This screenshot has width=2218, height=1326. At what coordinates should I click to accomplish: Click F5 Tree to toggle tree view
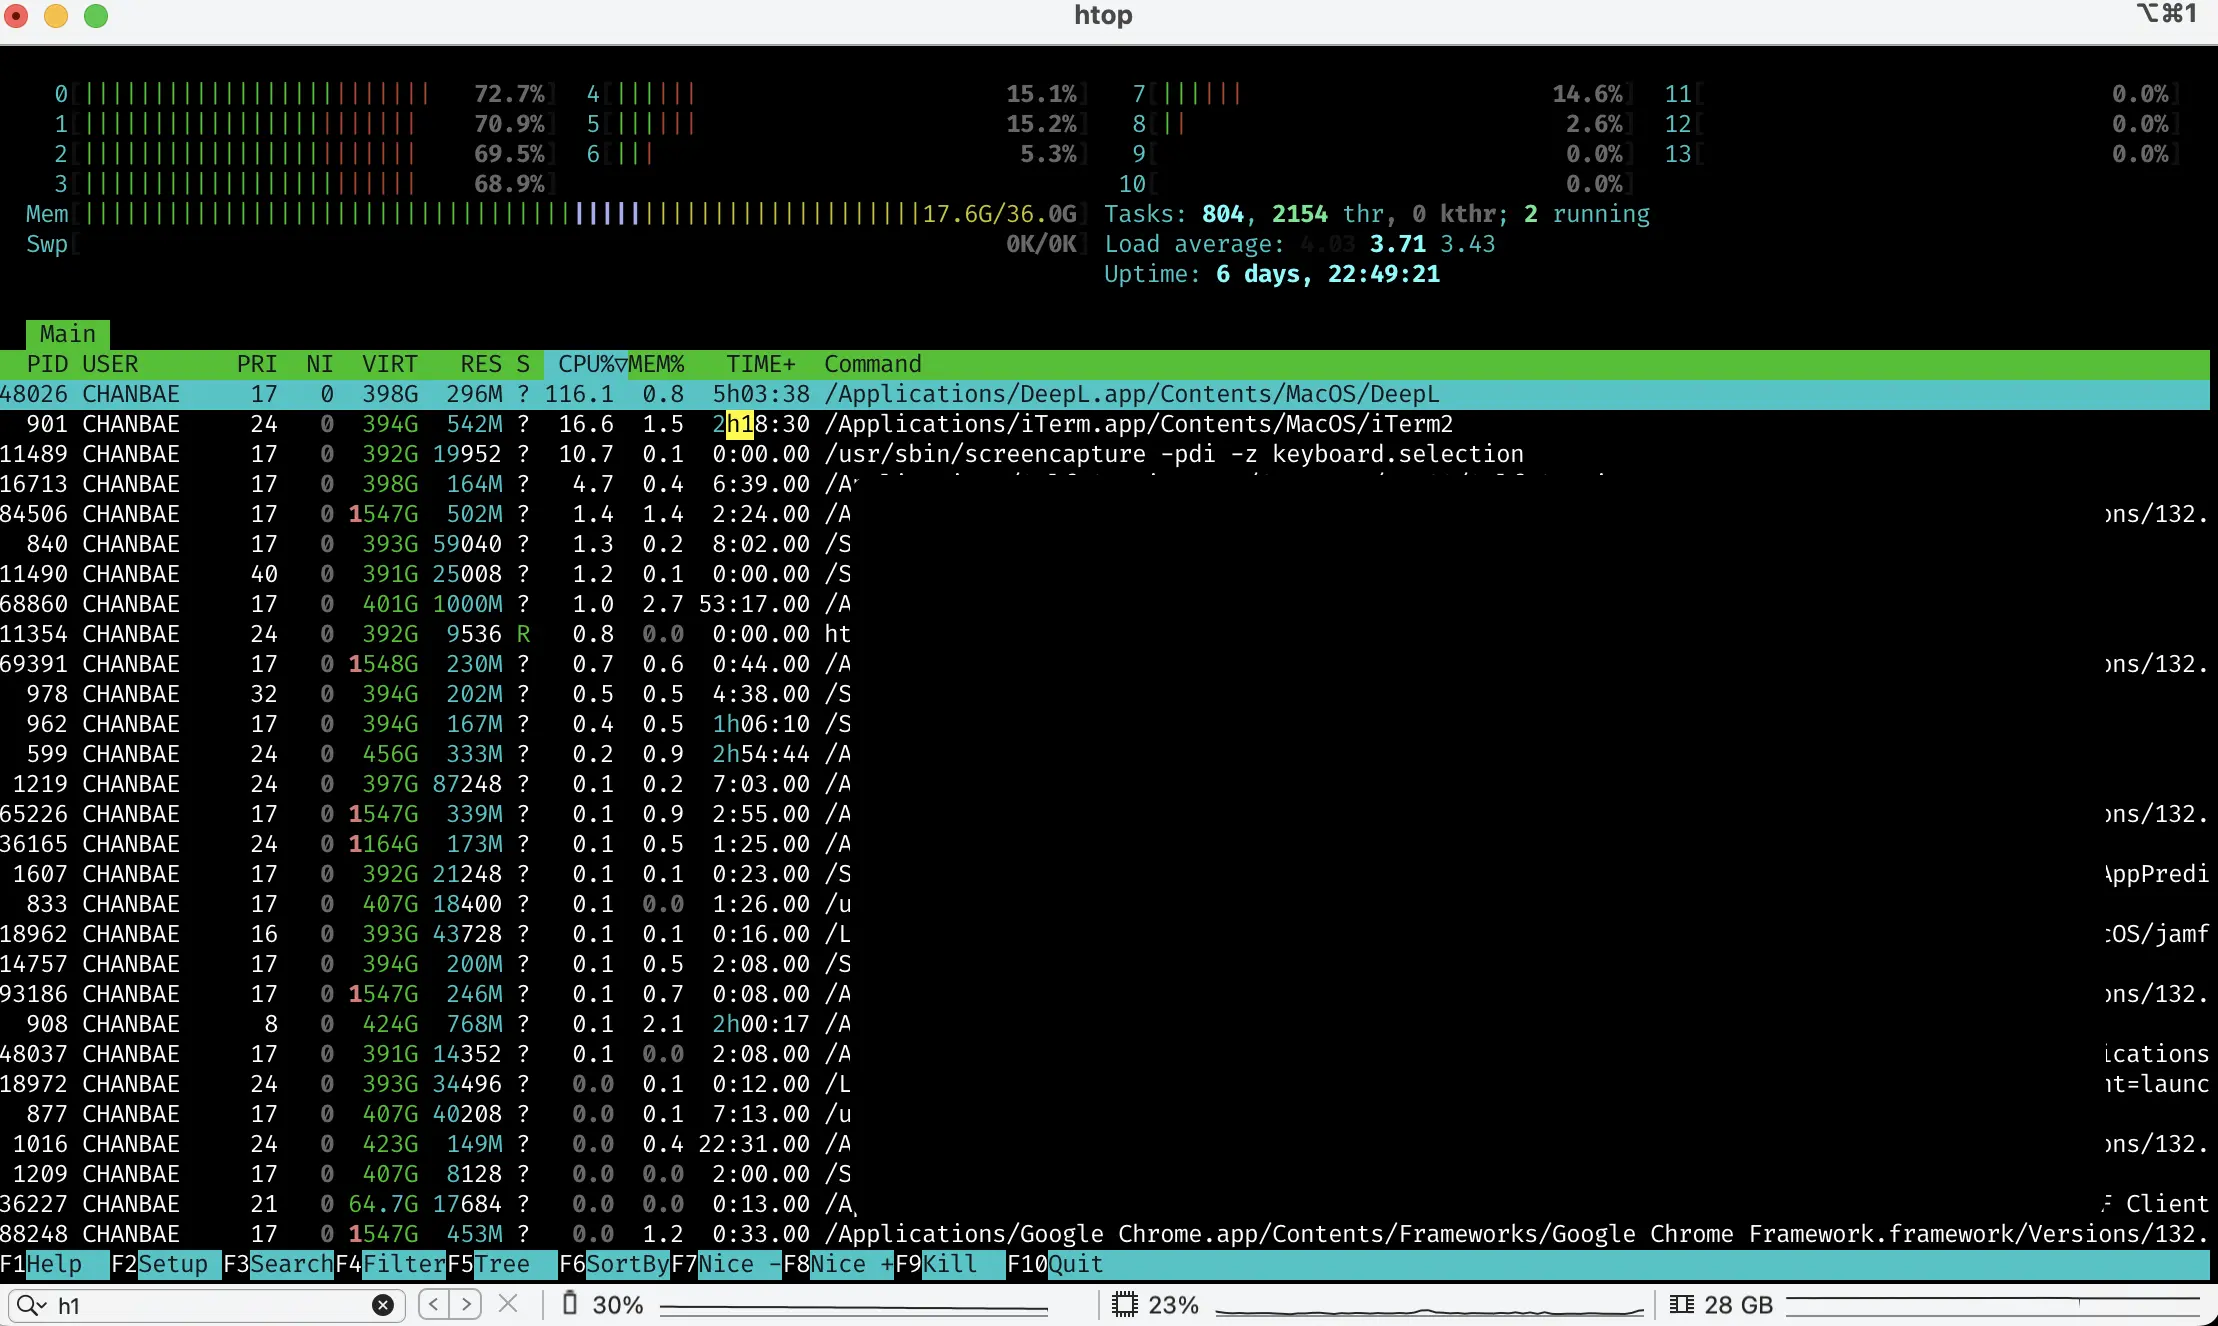pos(501,1264)
